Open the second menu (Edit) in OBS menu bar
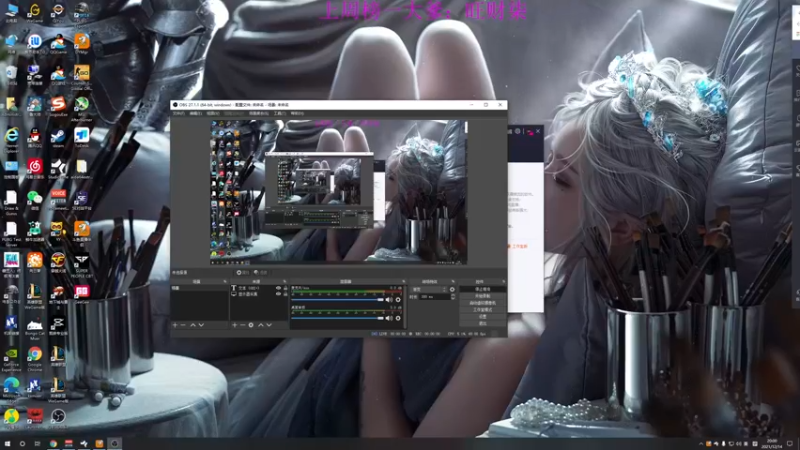This screenshot has height=450, width=800. [x=196, y=113]
